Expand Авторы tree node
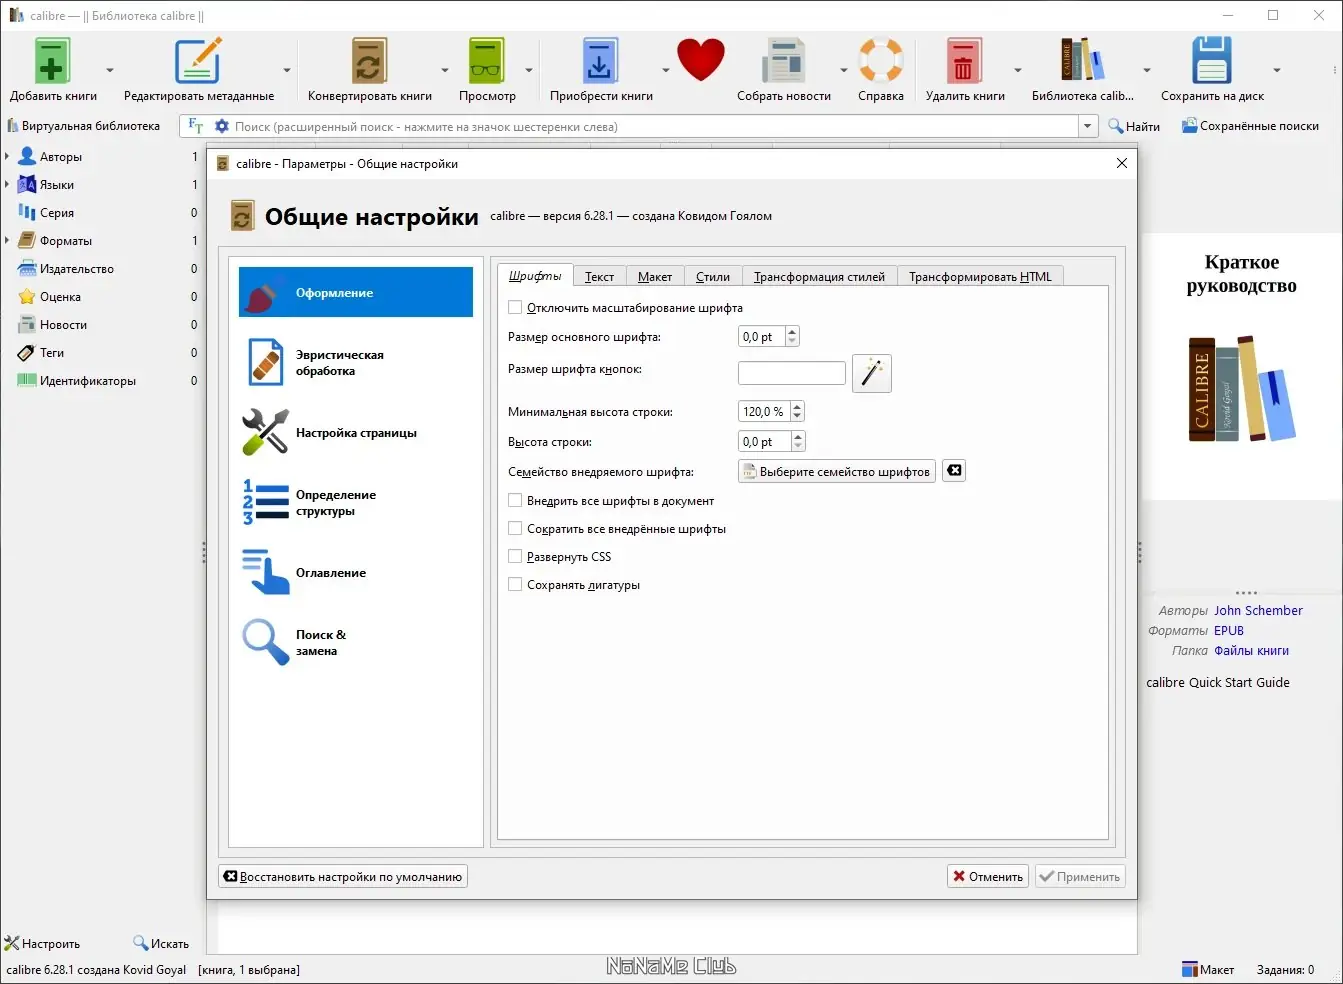 7,157
